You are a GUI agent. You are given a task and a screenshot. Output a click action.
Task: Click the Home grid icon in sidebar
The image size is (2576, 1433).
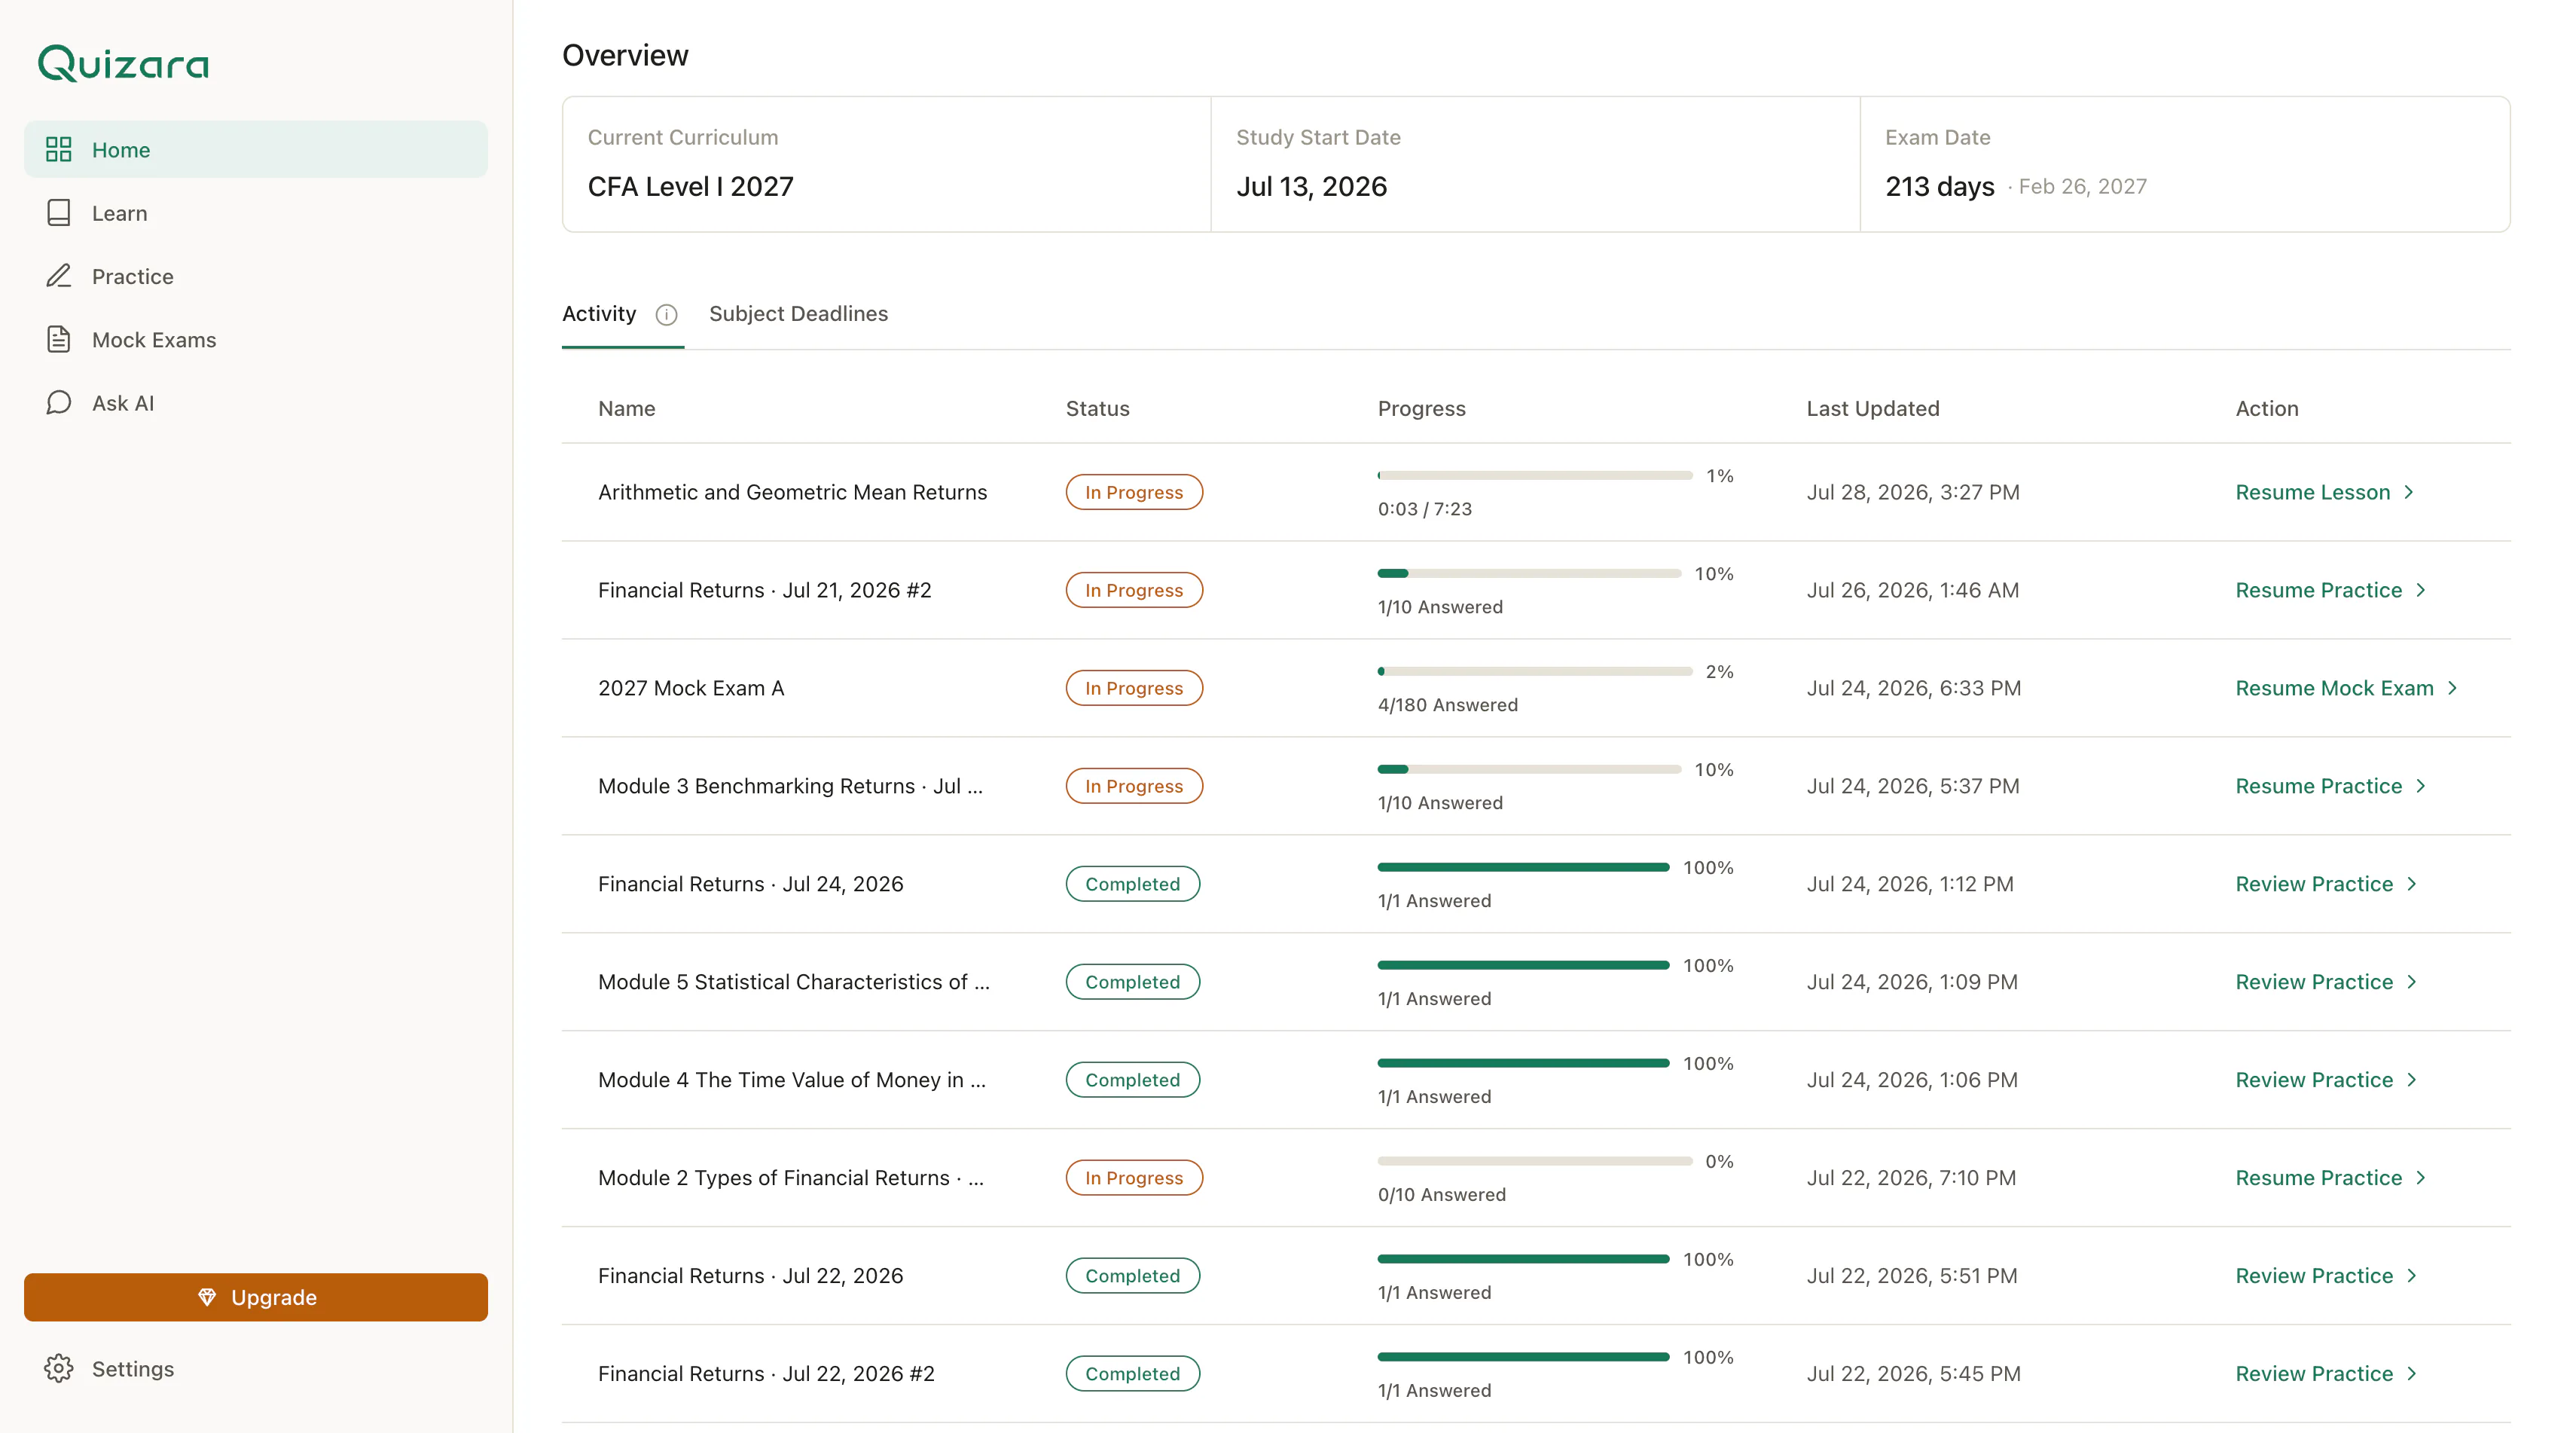(x=59, y=150)
